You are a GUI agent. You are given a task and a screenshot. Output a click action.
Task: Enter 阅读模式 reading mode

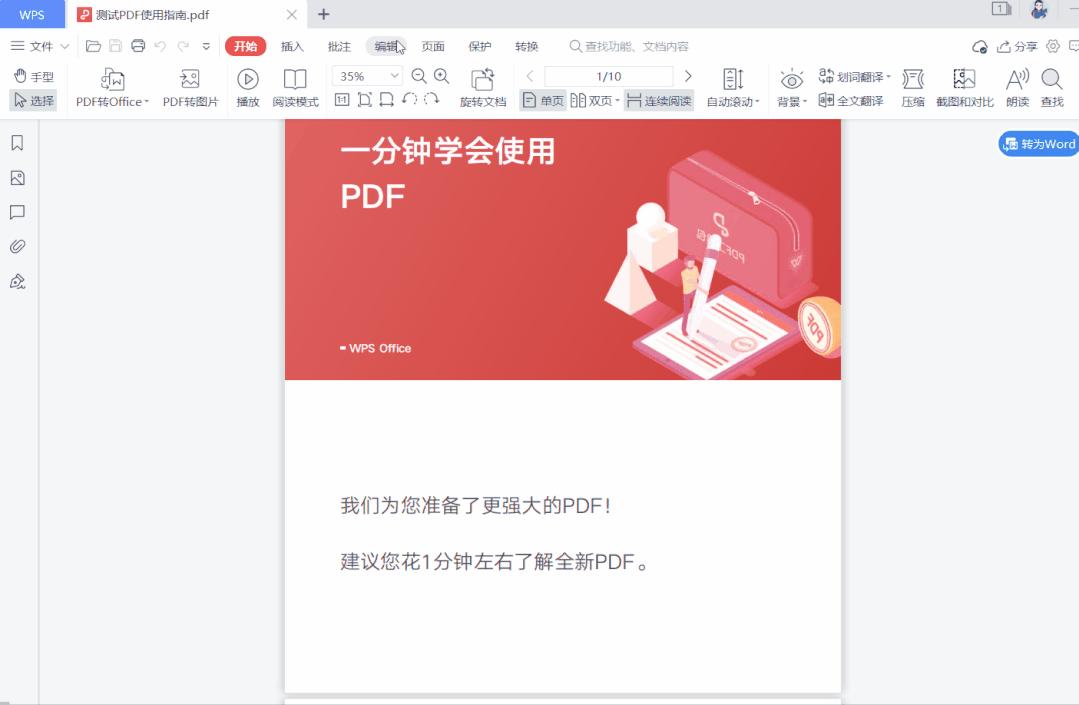[294, 88]
